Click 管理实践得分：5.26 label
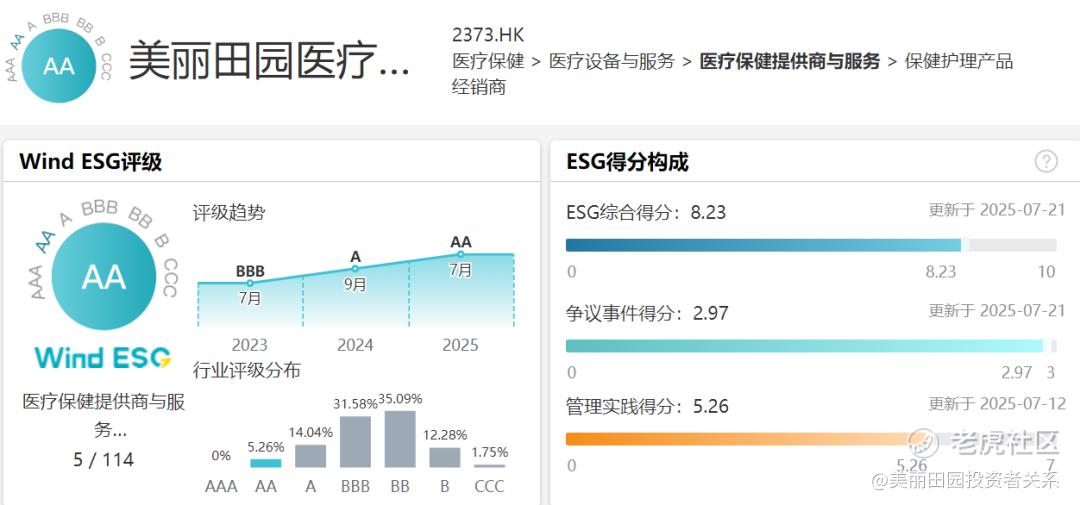 click(647, 406)
